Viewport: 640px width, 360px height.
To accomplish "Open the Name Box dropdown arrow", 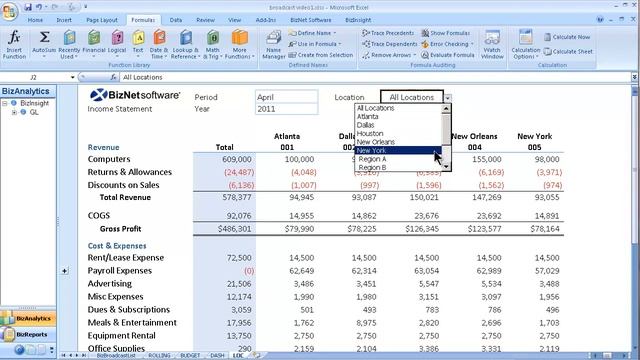I will (73, 77).
